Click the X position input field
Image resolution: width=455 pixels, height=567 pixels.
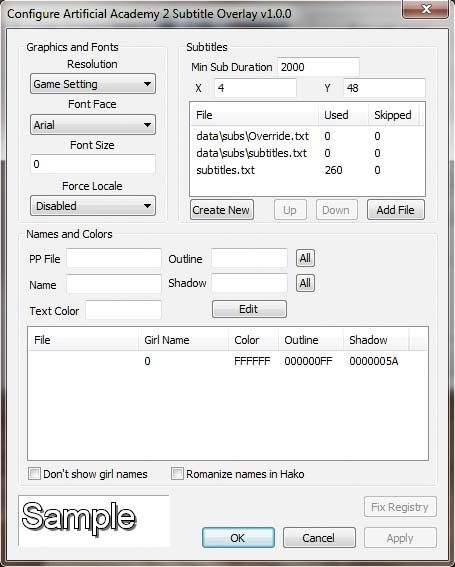(255, 88)
